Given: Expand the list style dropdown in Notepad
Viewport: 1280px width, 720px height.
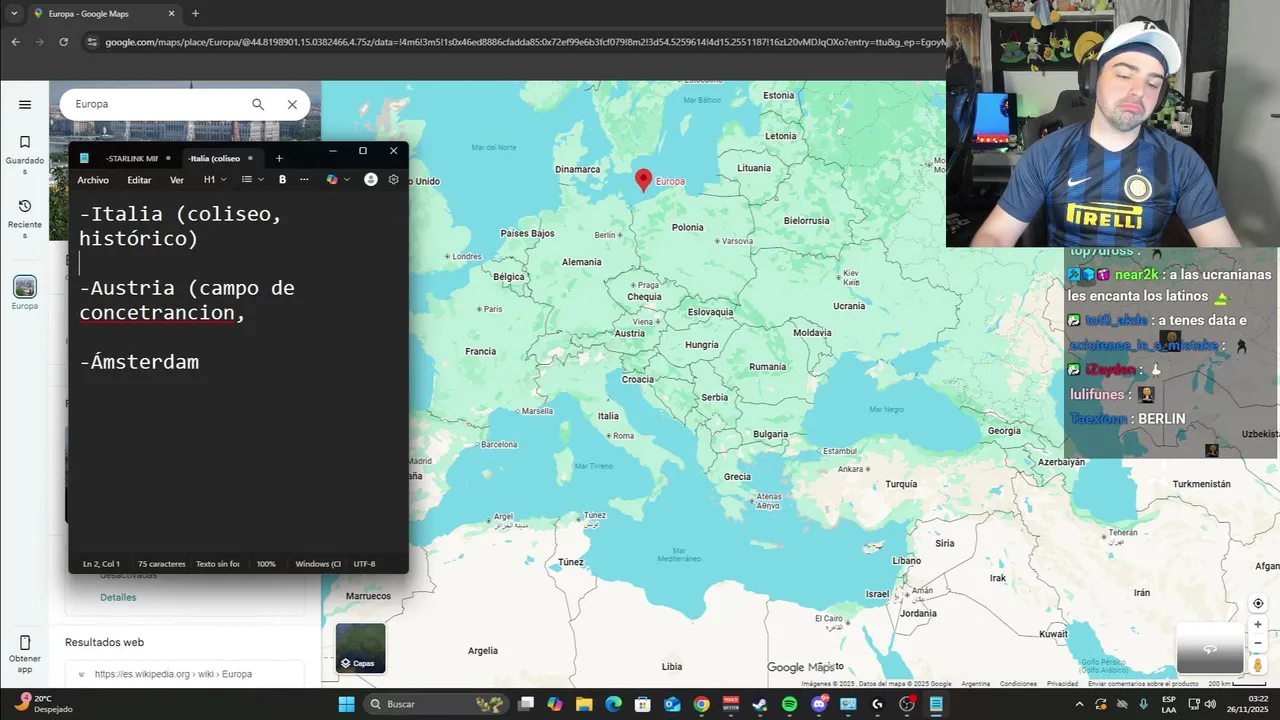Looking at the screenshot, I should coord(252,180).
